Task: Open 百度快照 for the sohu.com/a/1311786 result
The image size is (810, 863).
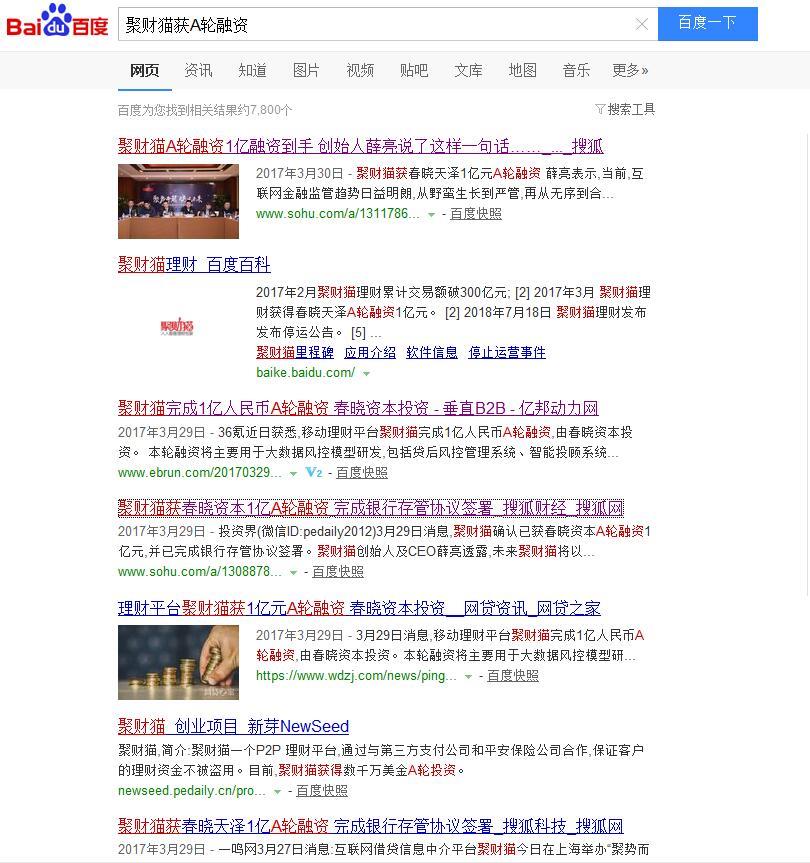Action: tap(476, 214)
